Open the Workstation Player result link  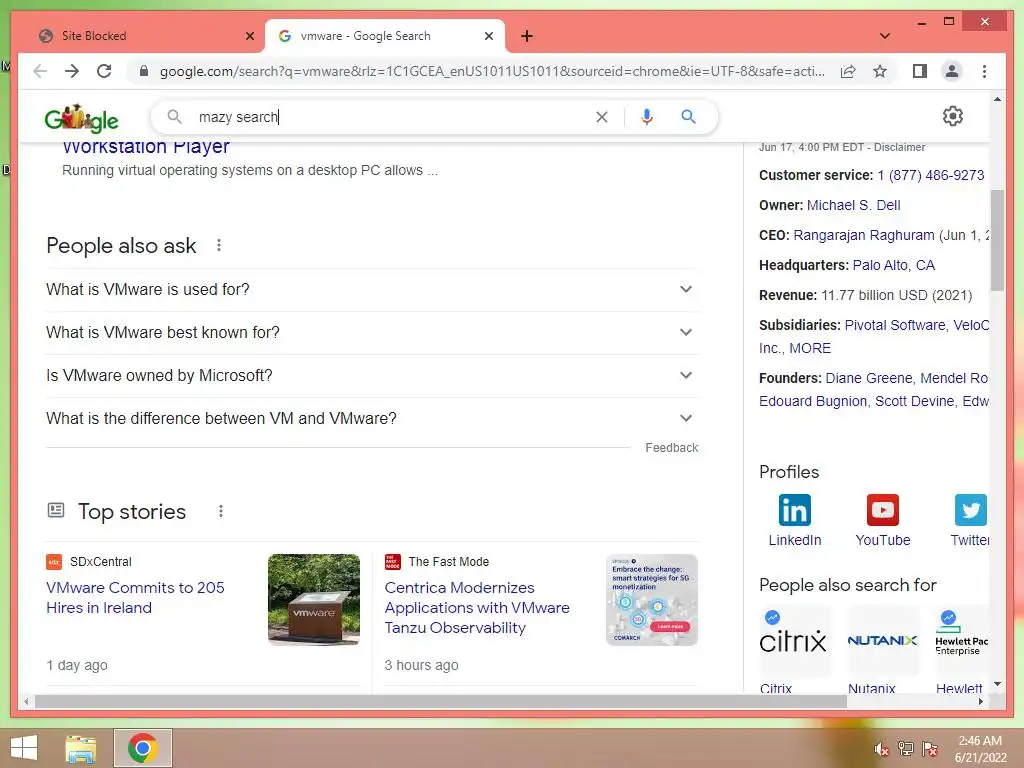click(146, 147)
